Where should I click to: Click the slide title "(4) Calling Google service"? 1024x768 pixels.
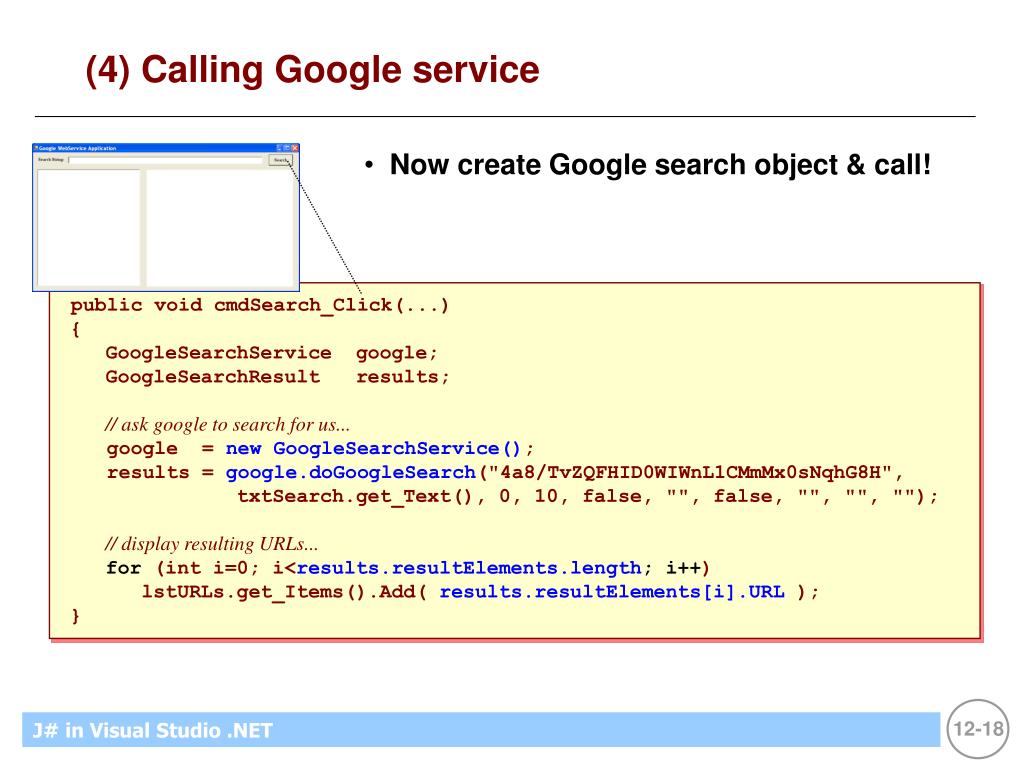tap(312, 70)
